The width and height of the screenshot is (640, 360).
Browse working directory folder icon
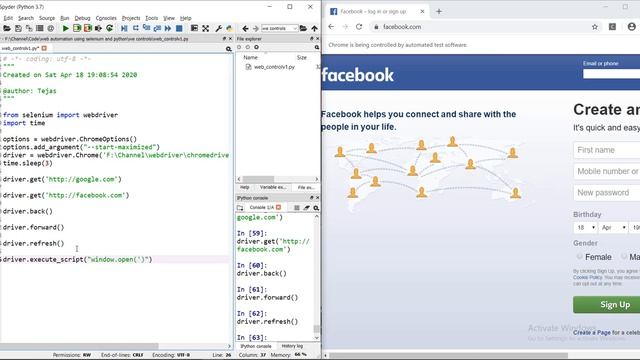click(303, 29)
